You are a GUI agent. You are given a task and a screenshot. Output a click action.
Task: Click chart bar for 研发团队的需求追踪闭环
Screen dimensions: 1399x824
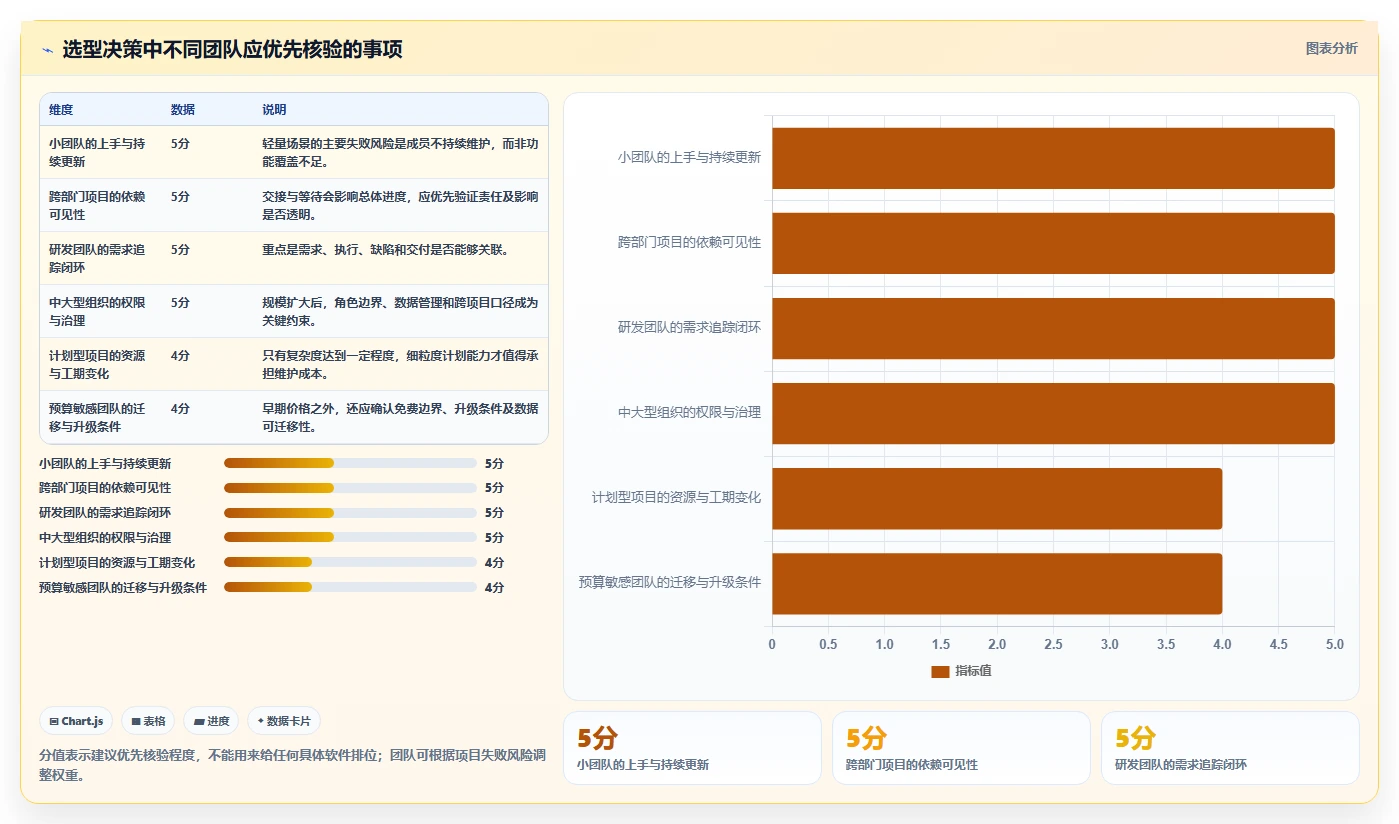coord(1053,328)
